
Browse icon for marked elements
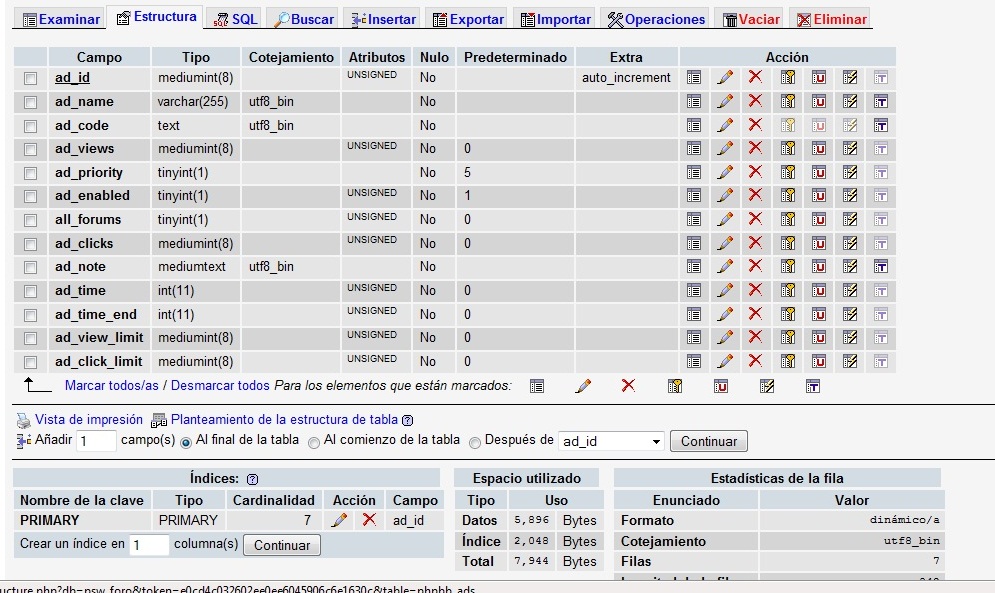click(x=537, y=386)
